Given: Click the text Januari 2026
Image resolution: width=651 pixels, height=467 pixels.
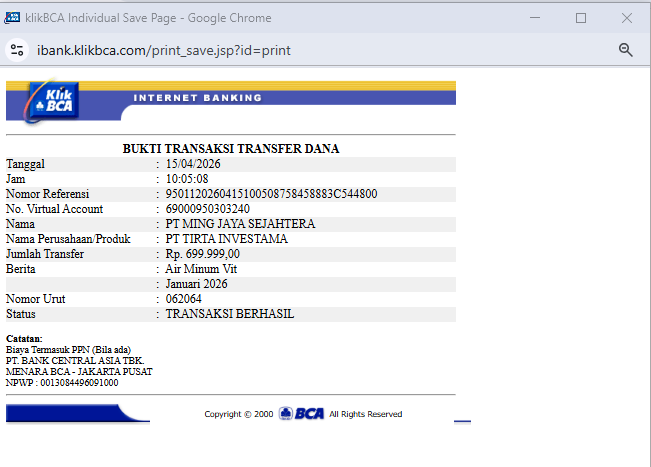Looking at the screenshot, I should [196, 284].
